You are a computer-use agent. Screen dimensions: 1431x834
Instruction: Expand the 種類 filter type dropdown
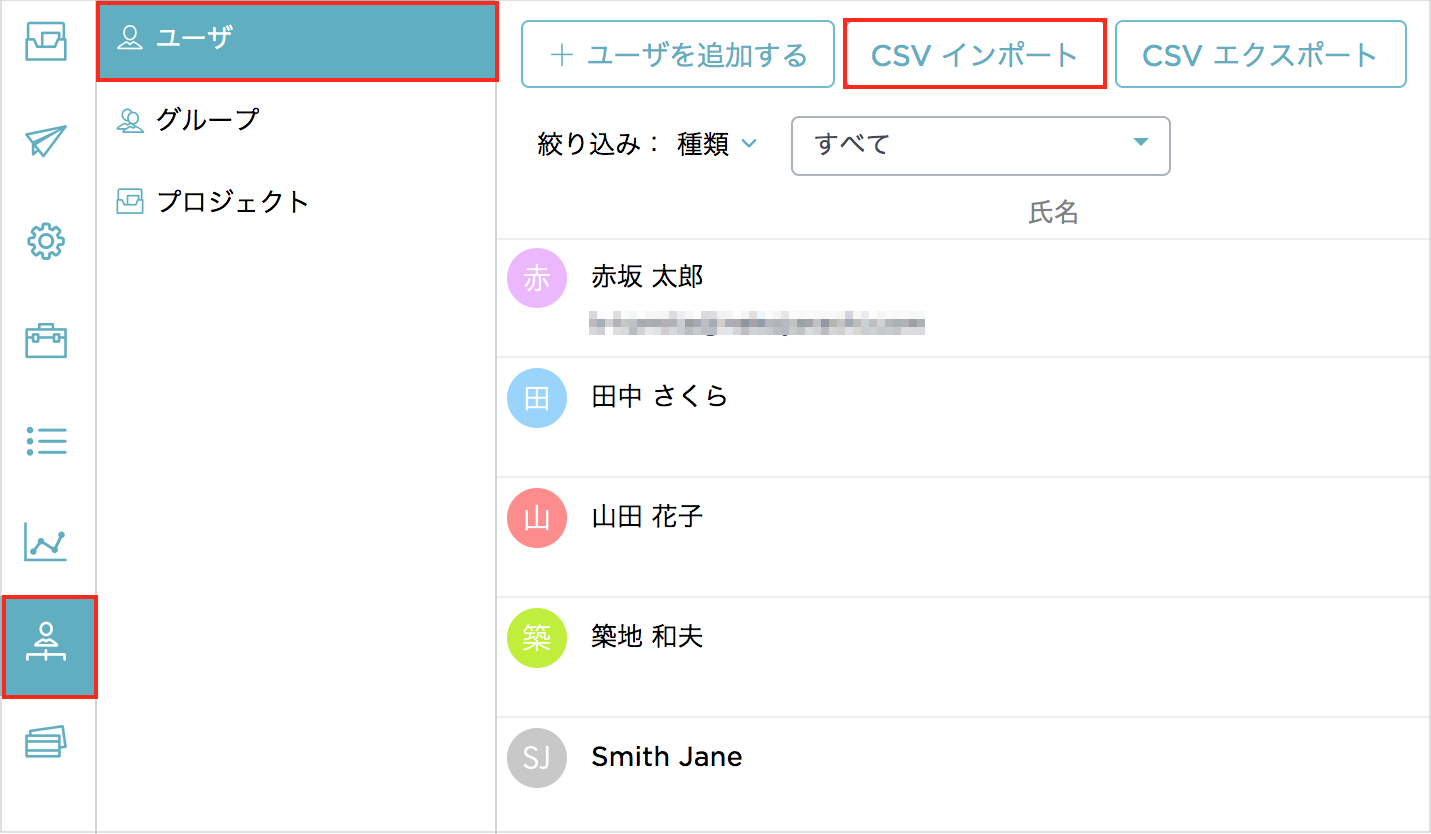(717, 145)
